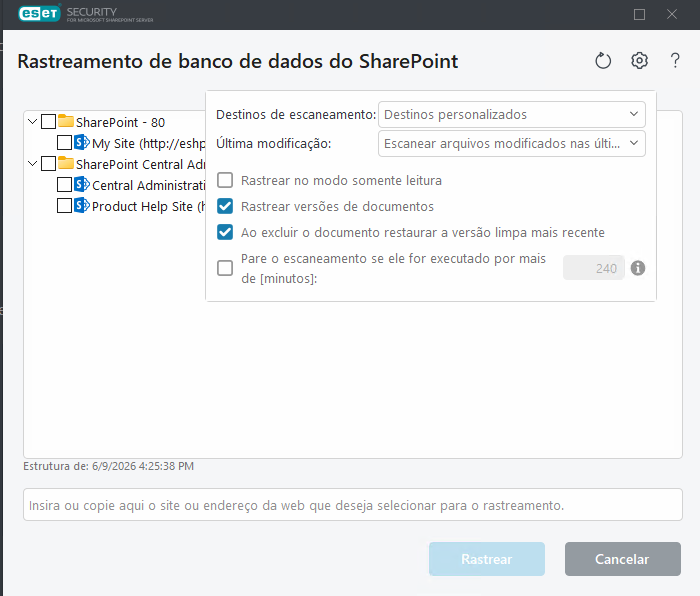This screenshot has height=596, width=700.
Task: Check the My Site checkbox
Action: 64,142
